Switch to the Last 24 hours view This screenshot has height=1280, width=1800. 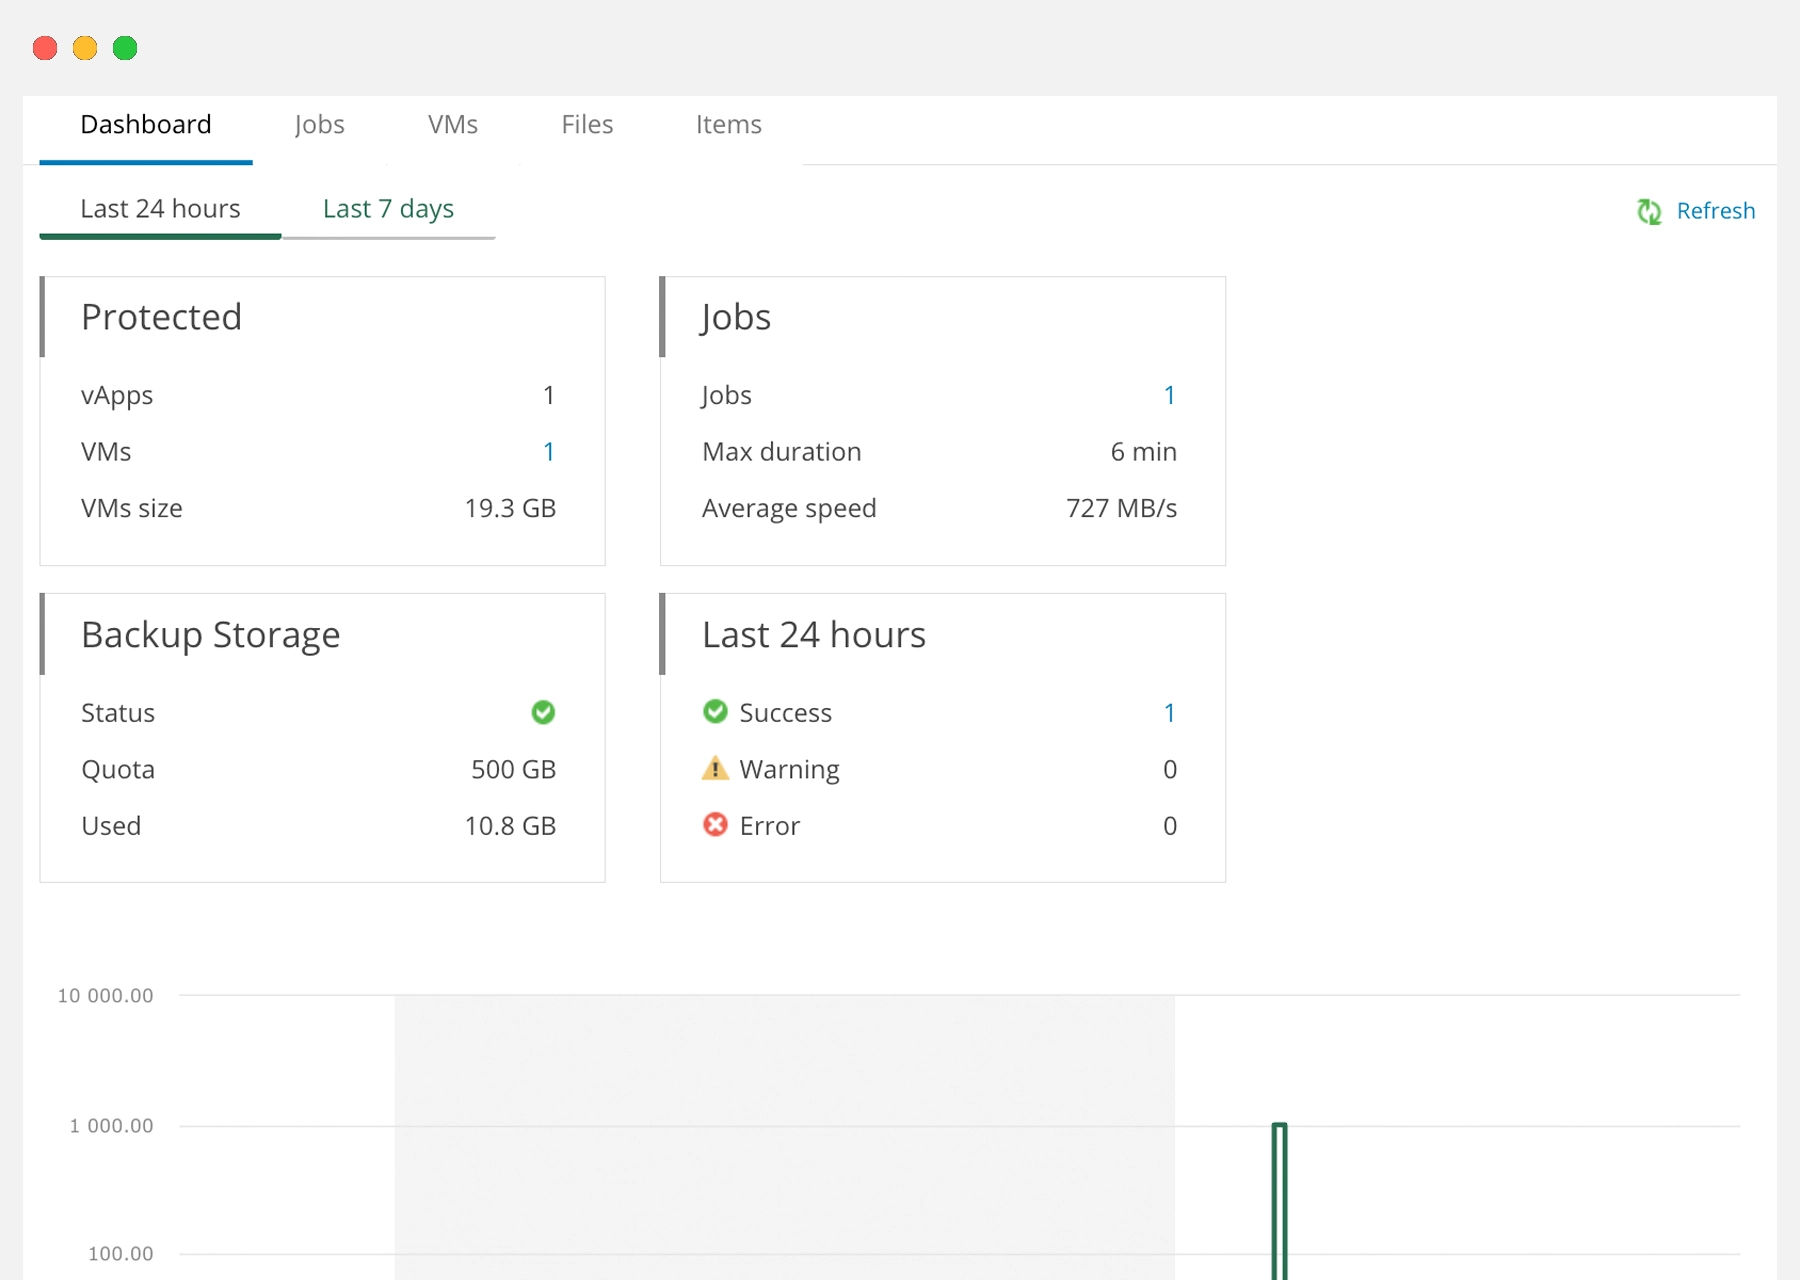[160, 209]
